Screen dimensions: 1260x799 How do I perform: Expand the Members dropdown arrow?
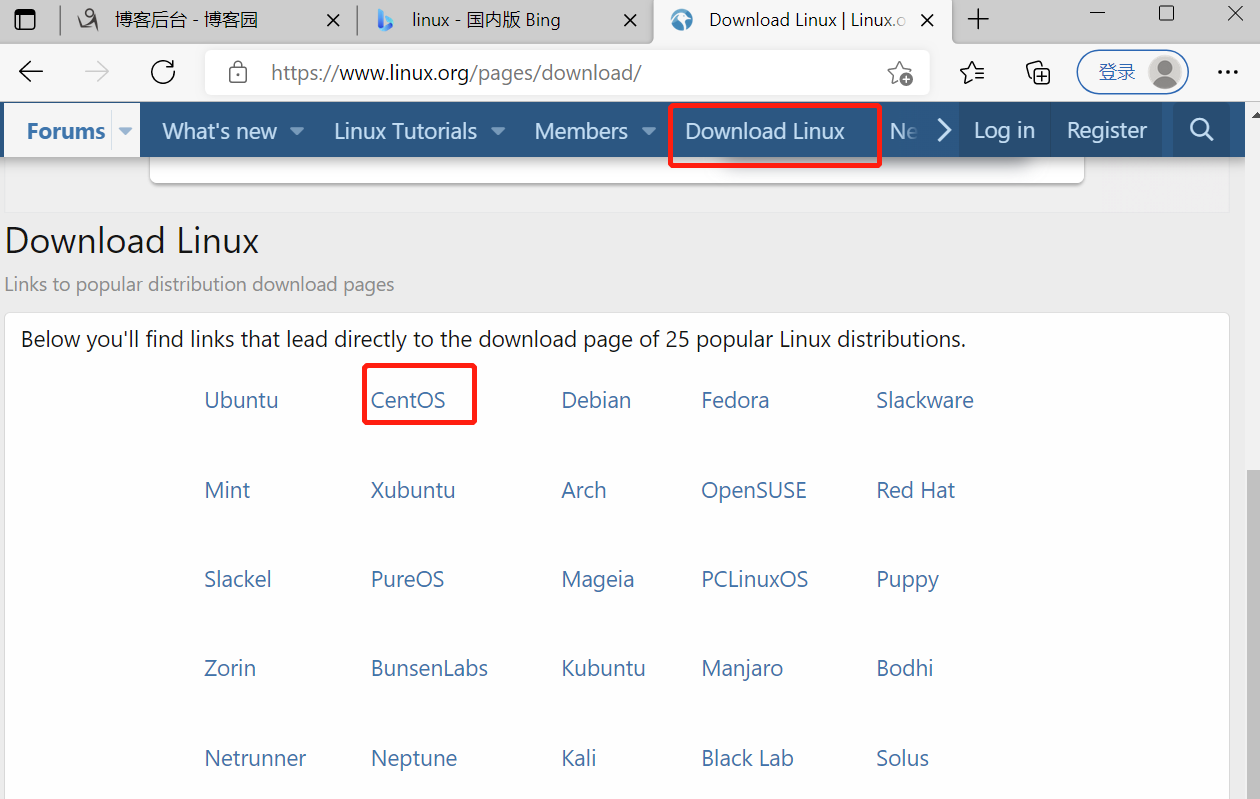click(x=648, y=131)
